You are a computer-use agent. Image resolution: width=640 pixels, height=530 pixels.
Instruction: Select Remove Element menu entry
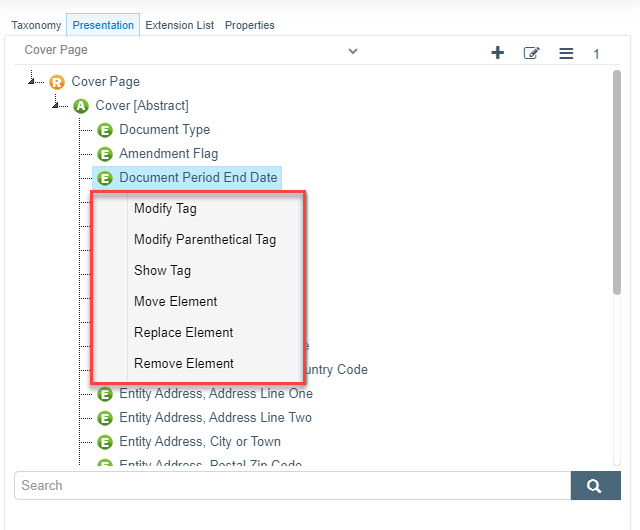point(184,363)
